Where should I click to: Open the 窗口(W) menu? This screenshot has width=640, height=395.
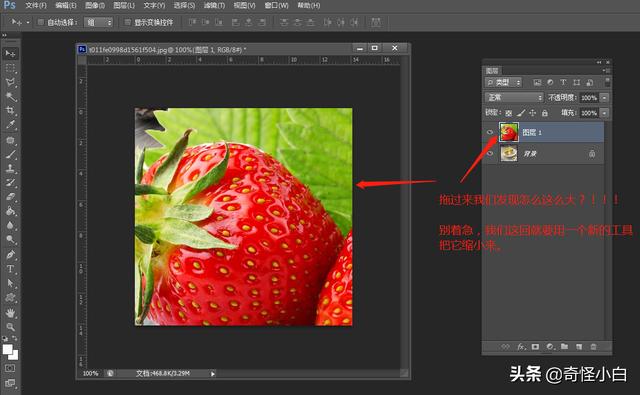(276, 6)
